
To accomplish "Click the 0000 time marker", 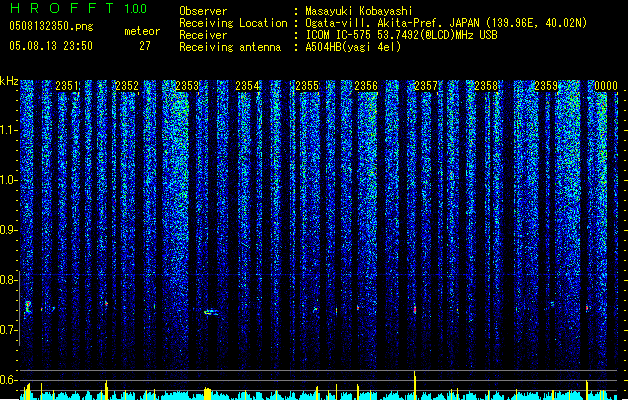I will tap(606, 86).
